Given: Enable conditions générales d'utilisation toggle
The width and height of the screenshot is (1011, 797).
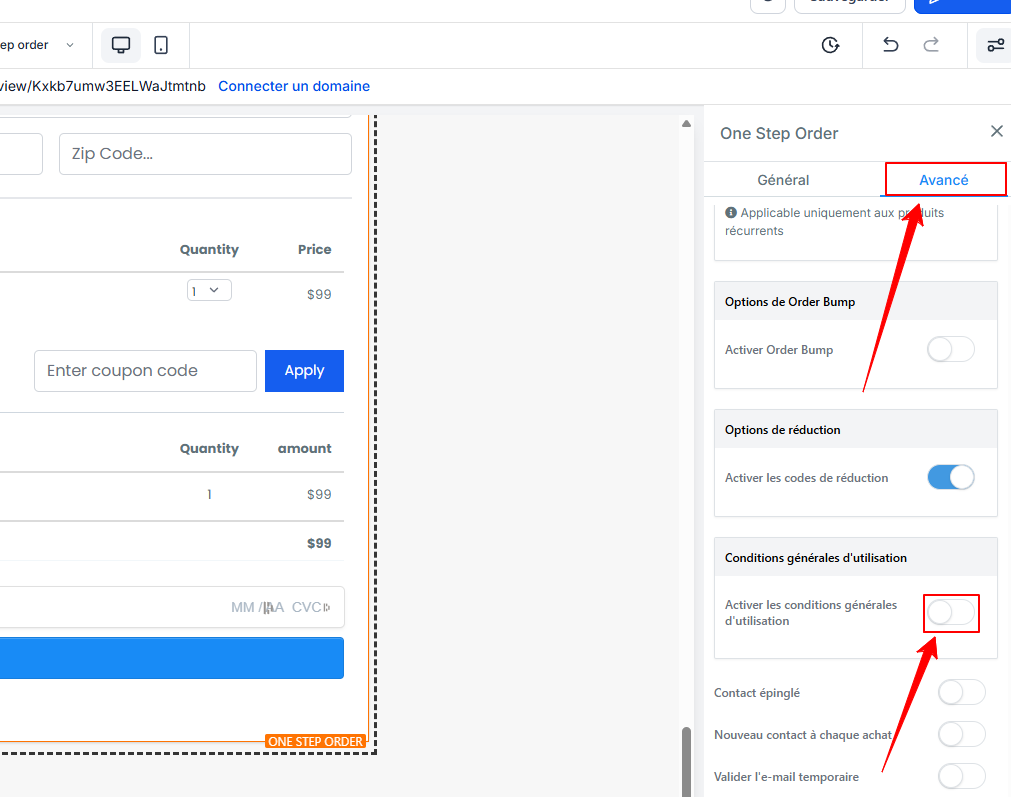Looking at the screenshot, I should pyautogui.click(x=950, y=613).
